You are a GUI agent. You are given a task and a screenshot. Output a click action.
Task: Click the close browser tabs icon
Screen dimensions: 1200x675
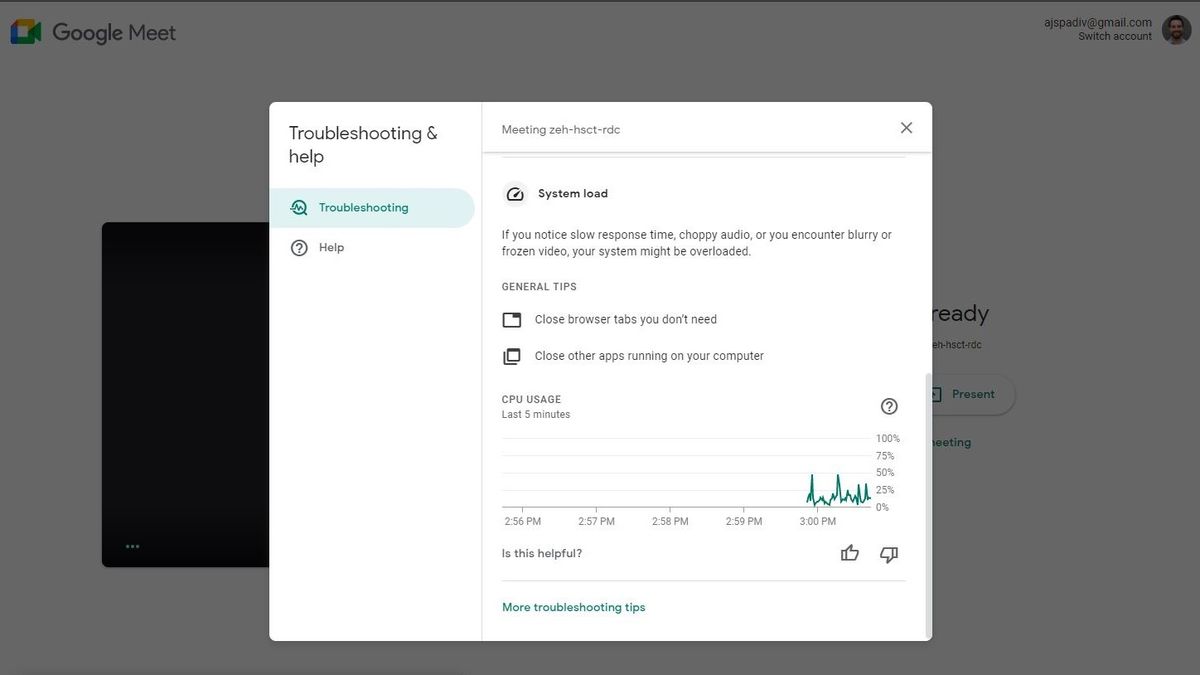(x=512, y=319)
